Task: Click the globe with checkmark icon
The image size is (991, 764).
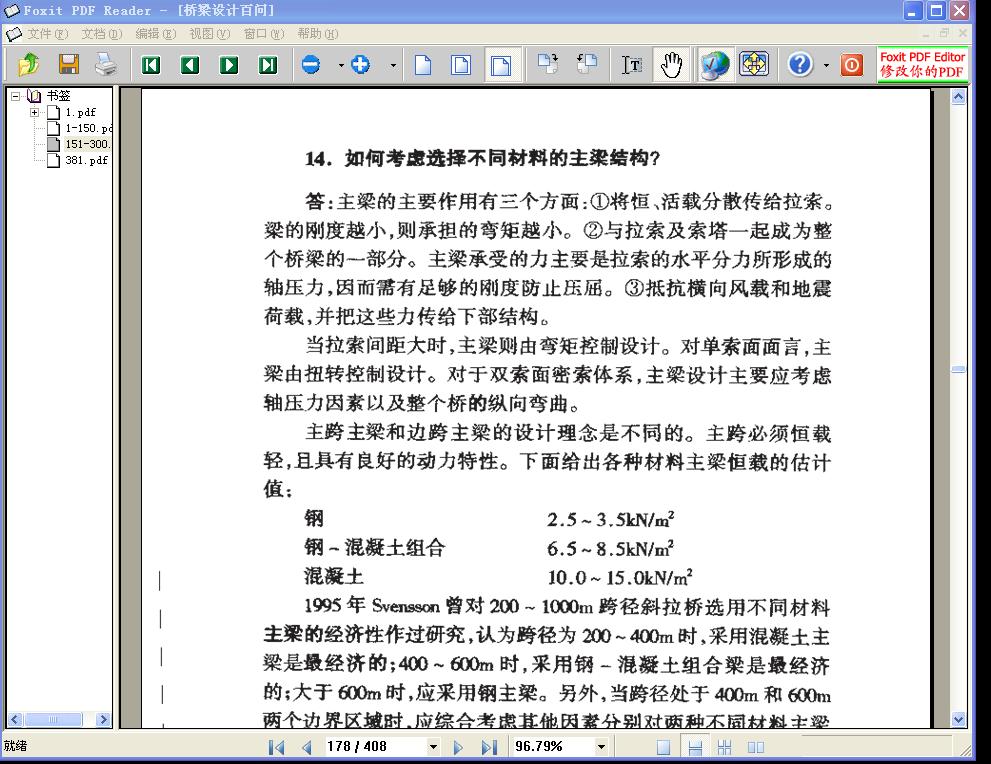Action: click(715, 64)
